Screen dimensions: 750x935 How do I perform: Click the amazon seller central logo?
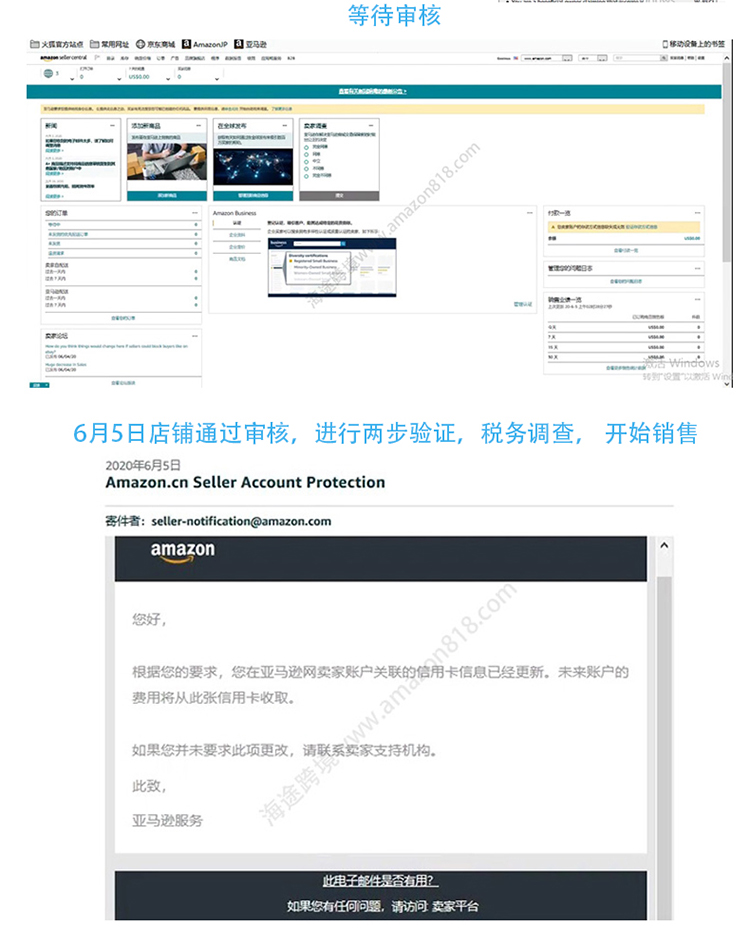[63, 58]
